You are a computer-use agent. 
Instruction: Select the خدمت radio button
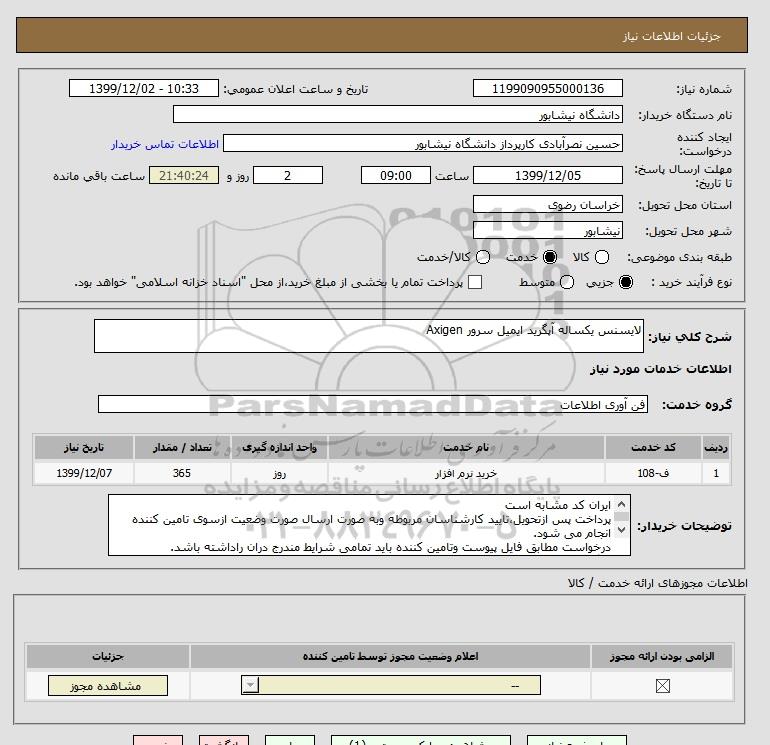click(550, 257)
